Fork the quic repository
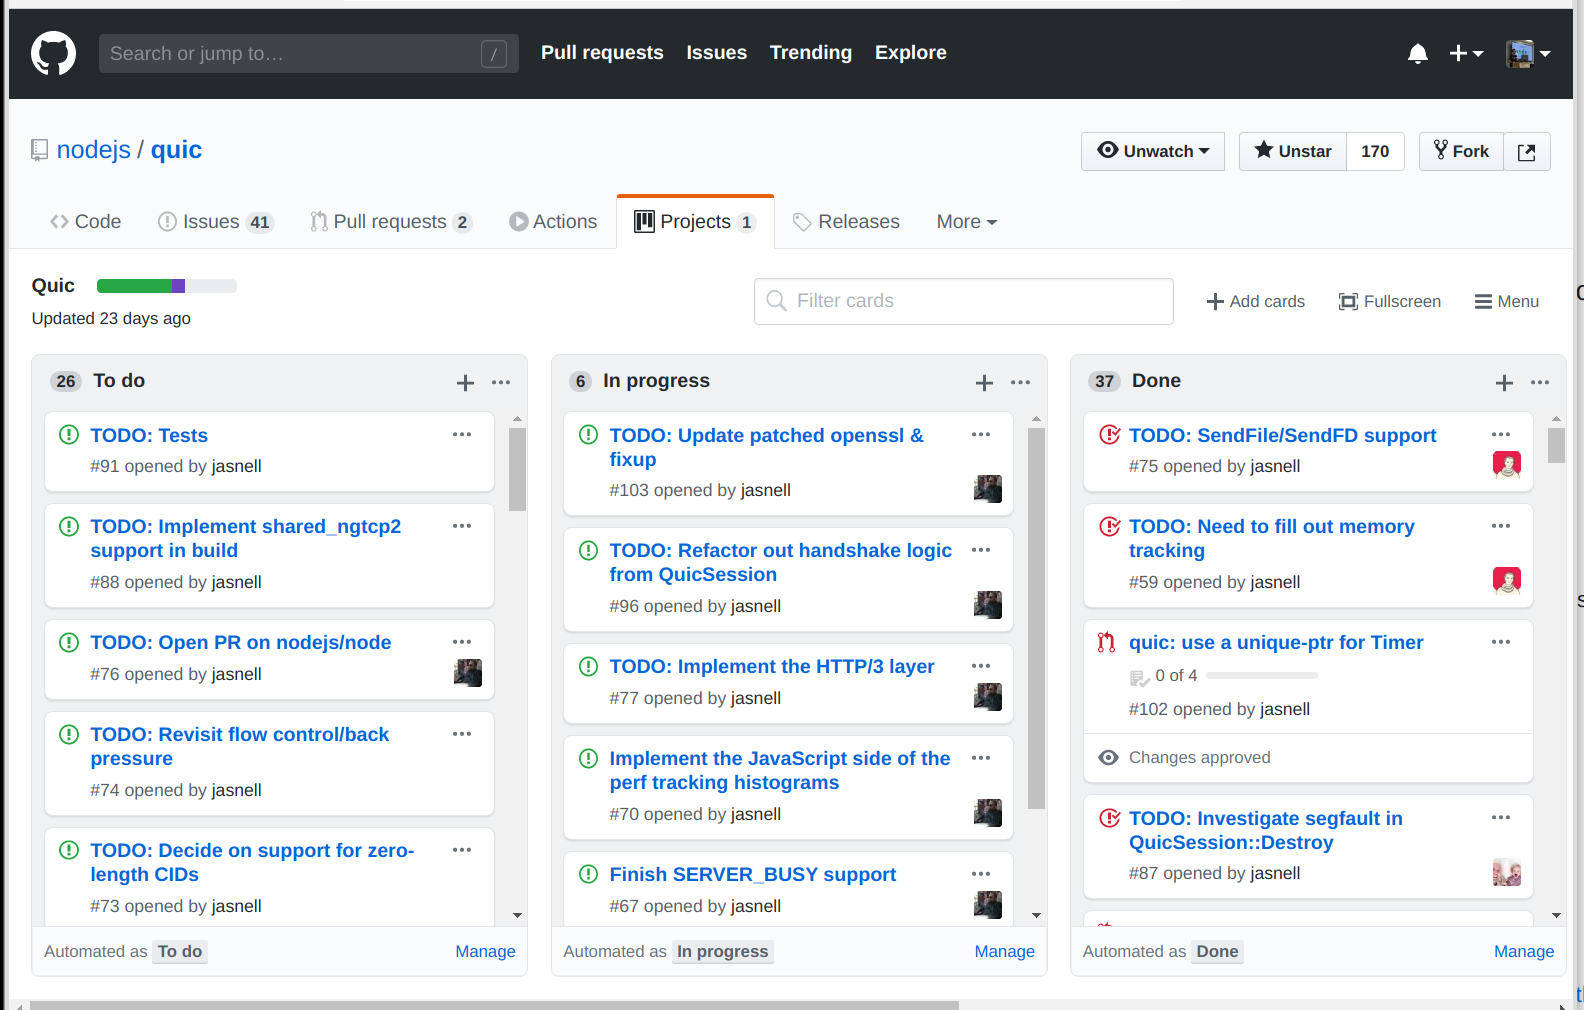Viewport: 1584px width, 1010px height. pyautogui.click(x=1462, y=152)
